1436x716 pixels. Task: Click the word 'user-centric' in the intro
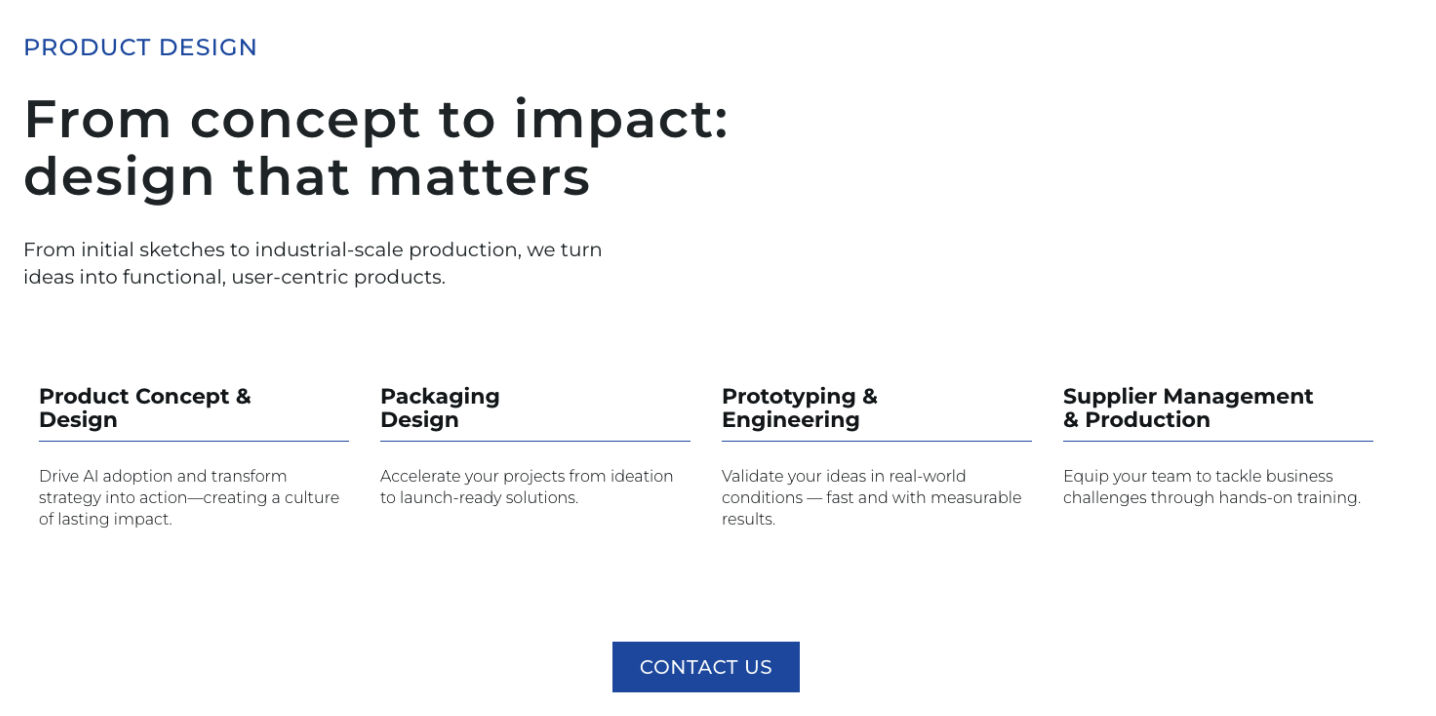point(286,277)
